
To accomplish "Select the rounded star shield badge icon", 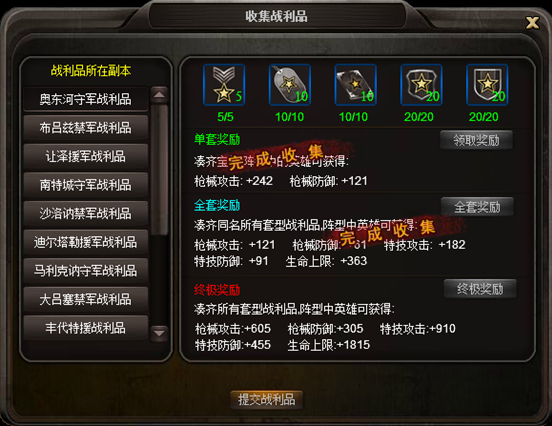I will (421, 85).
